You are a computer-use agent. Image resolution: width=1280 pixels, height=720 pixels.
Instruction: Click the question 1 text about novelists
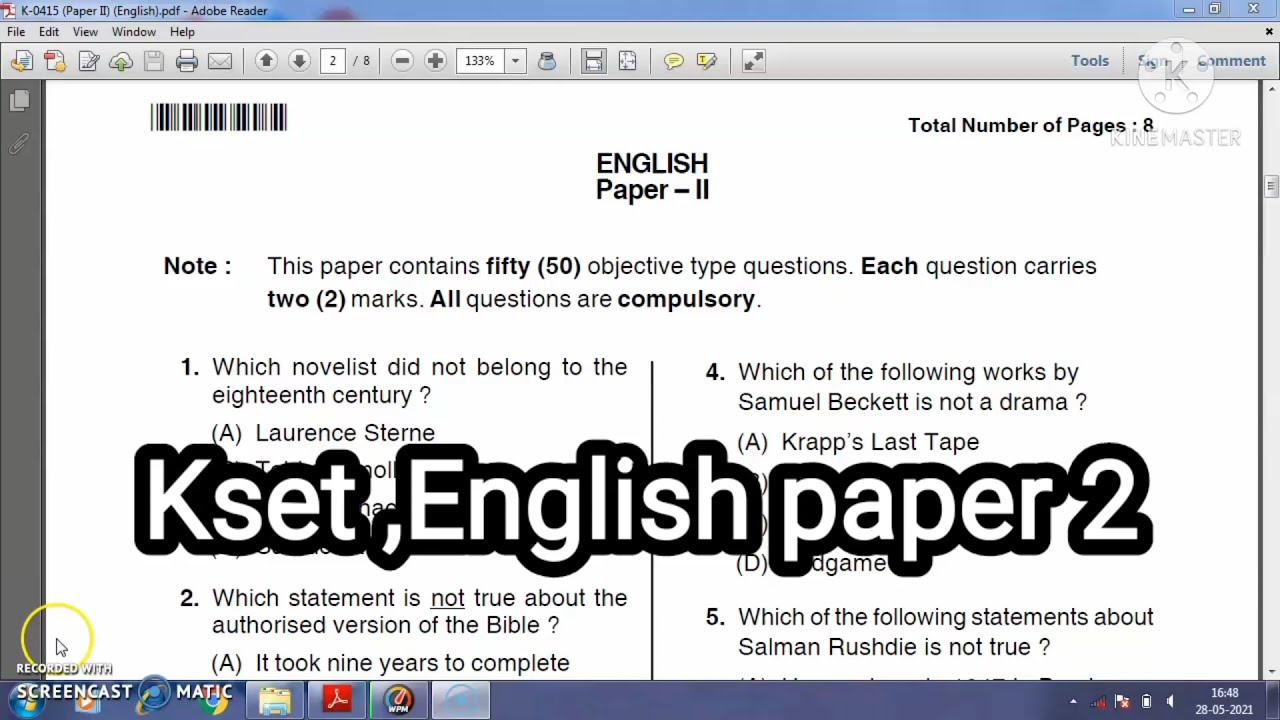(419, 381)
